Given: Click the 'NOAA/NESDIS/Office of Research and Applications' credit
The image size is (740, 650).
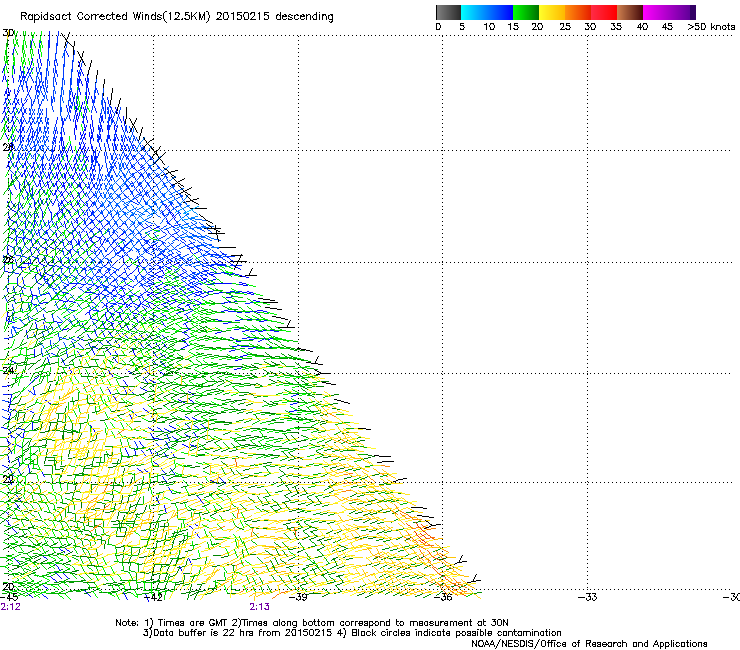Looking at the screenshot, I should [589, 644].
